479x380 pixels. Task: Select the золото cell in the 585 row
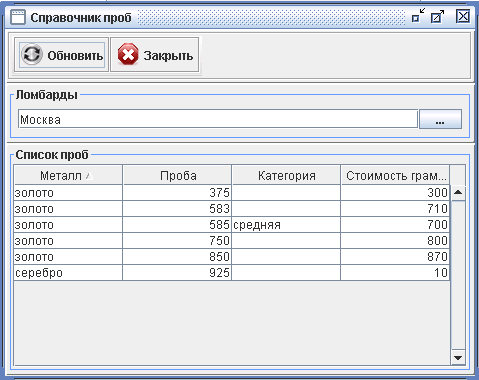click(68, 225)
